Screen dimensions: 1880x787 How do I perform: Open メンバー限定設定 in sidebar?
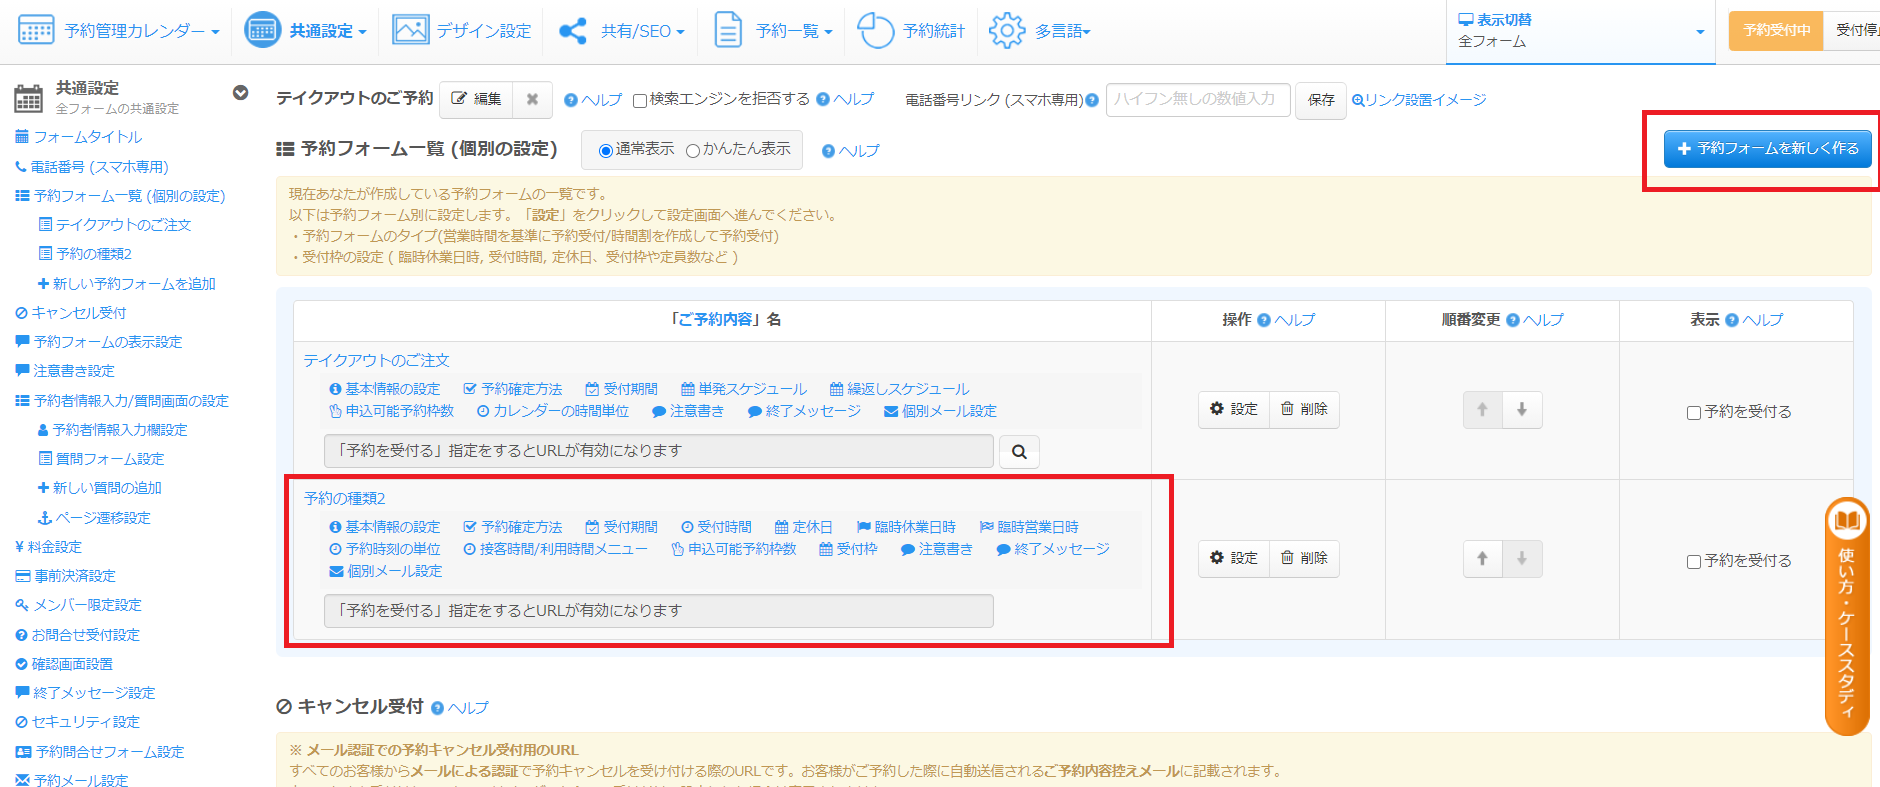click(78, 605)
